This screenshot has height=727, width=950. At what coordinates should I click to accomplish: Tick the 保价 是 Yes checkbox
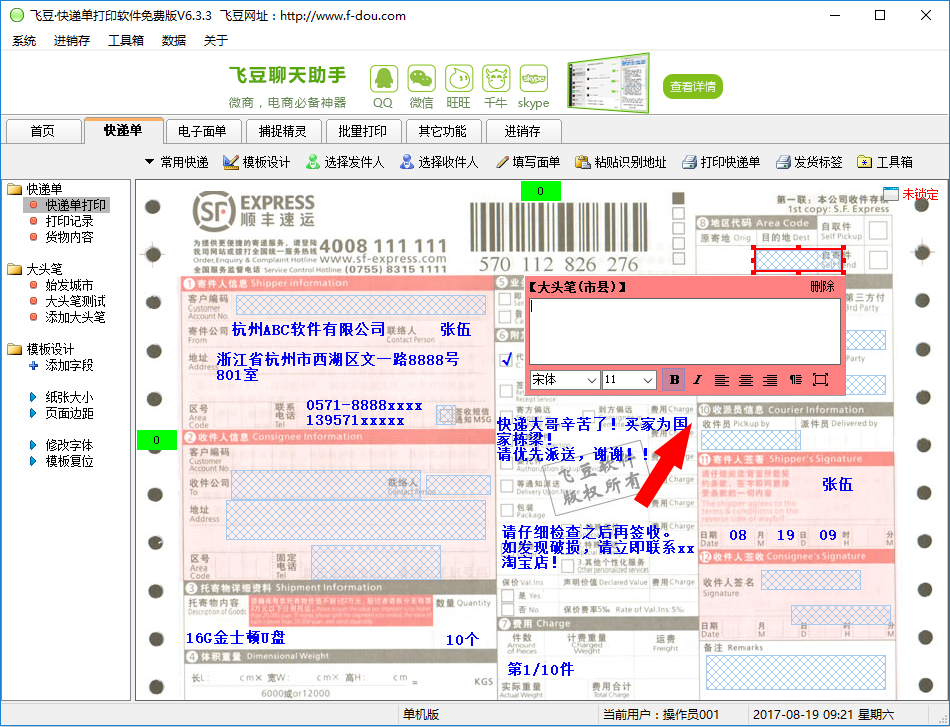pos(507,596)
